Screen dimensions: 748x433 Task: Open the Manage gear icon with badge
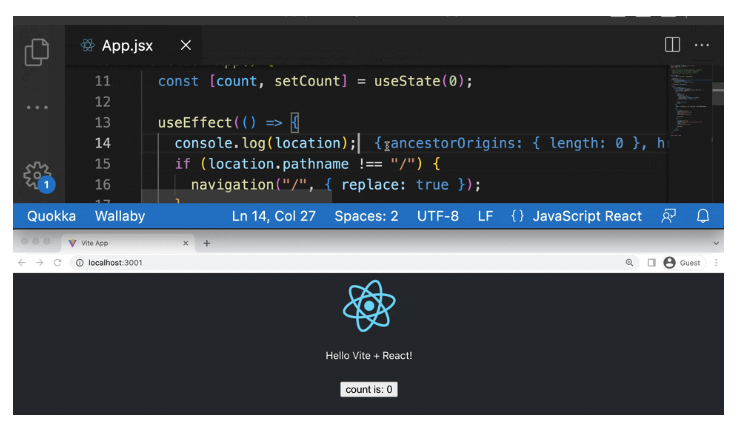pyautogui.click(x=38, y=176)
